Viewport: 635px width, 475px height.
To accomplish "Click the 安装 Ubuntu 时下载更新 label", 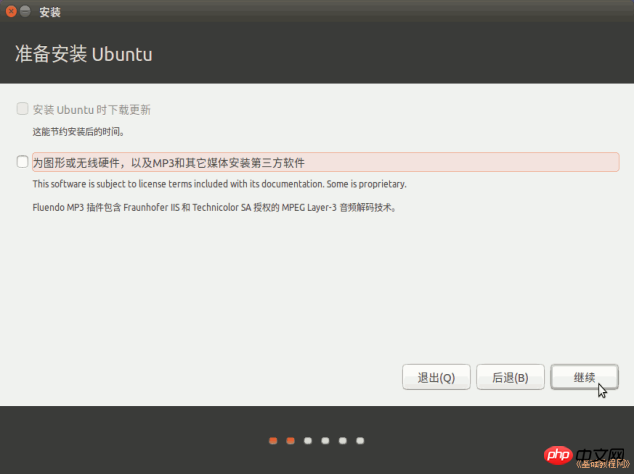I will (92, 110).
